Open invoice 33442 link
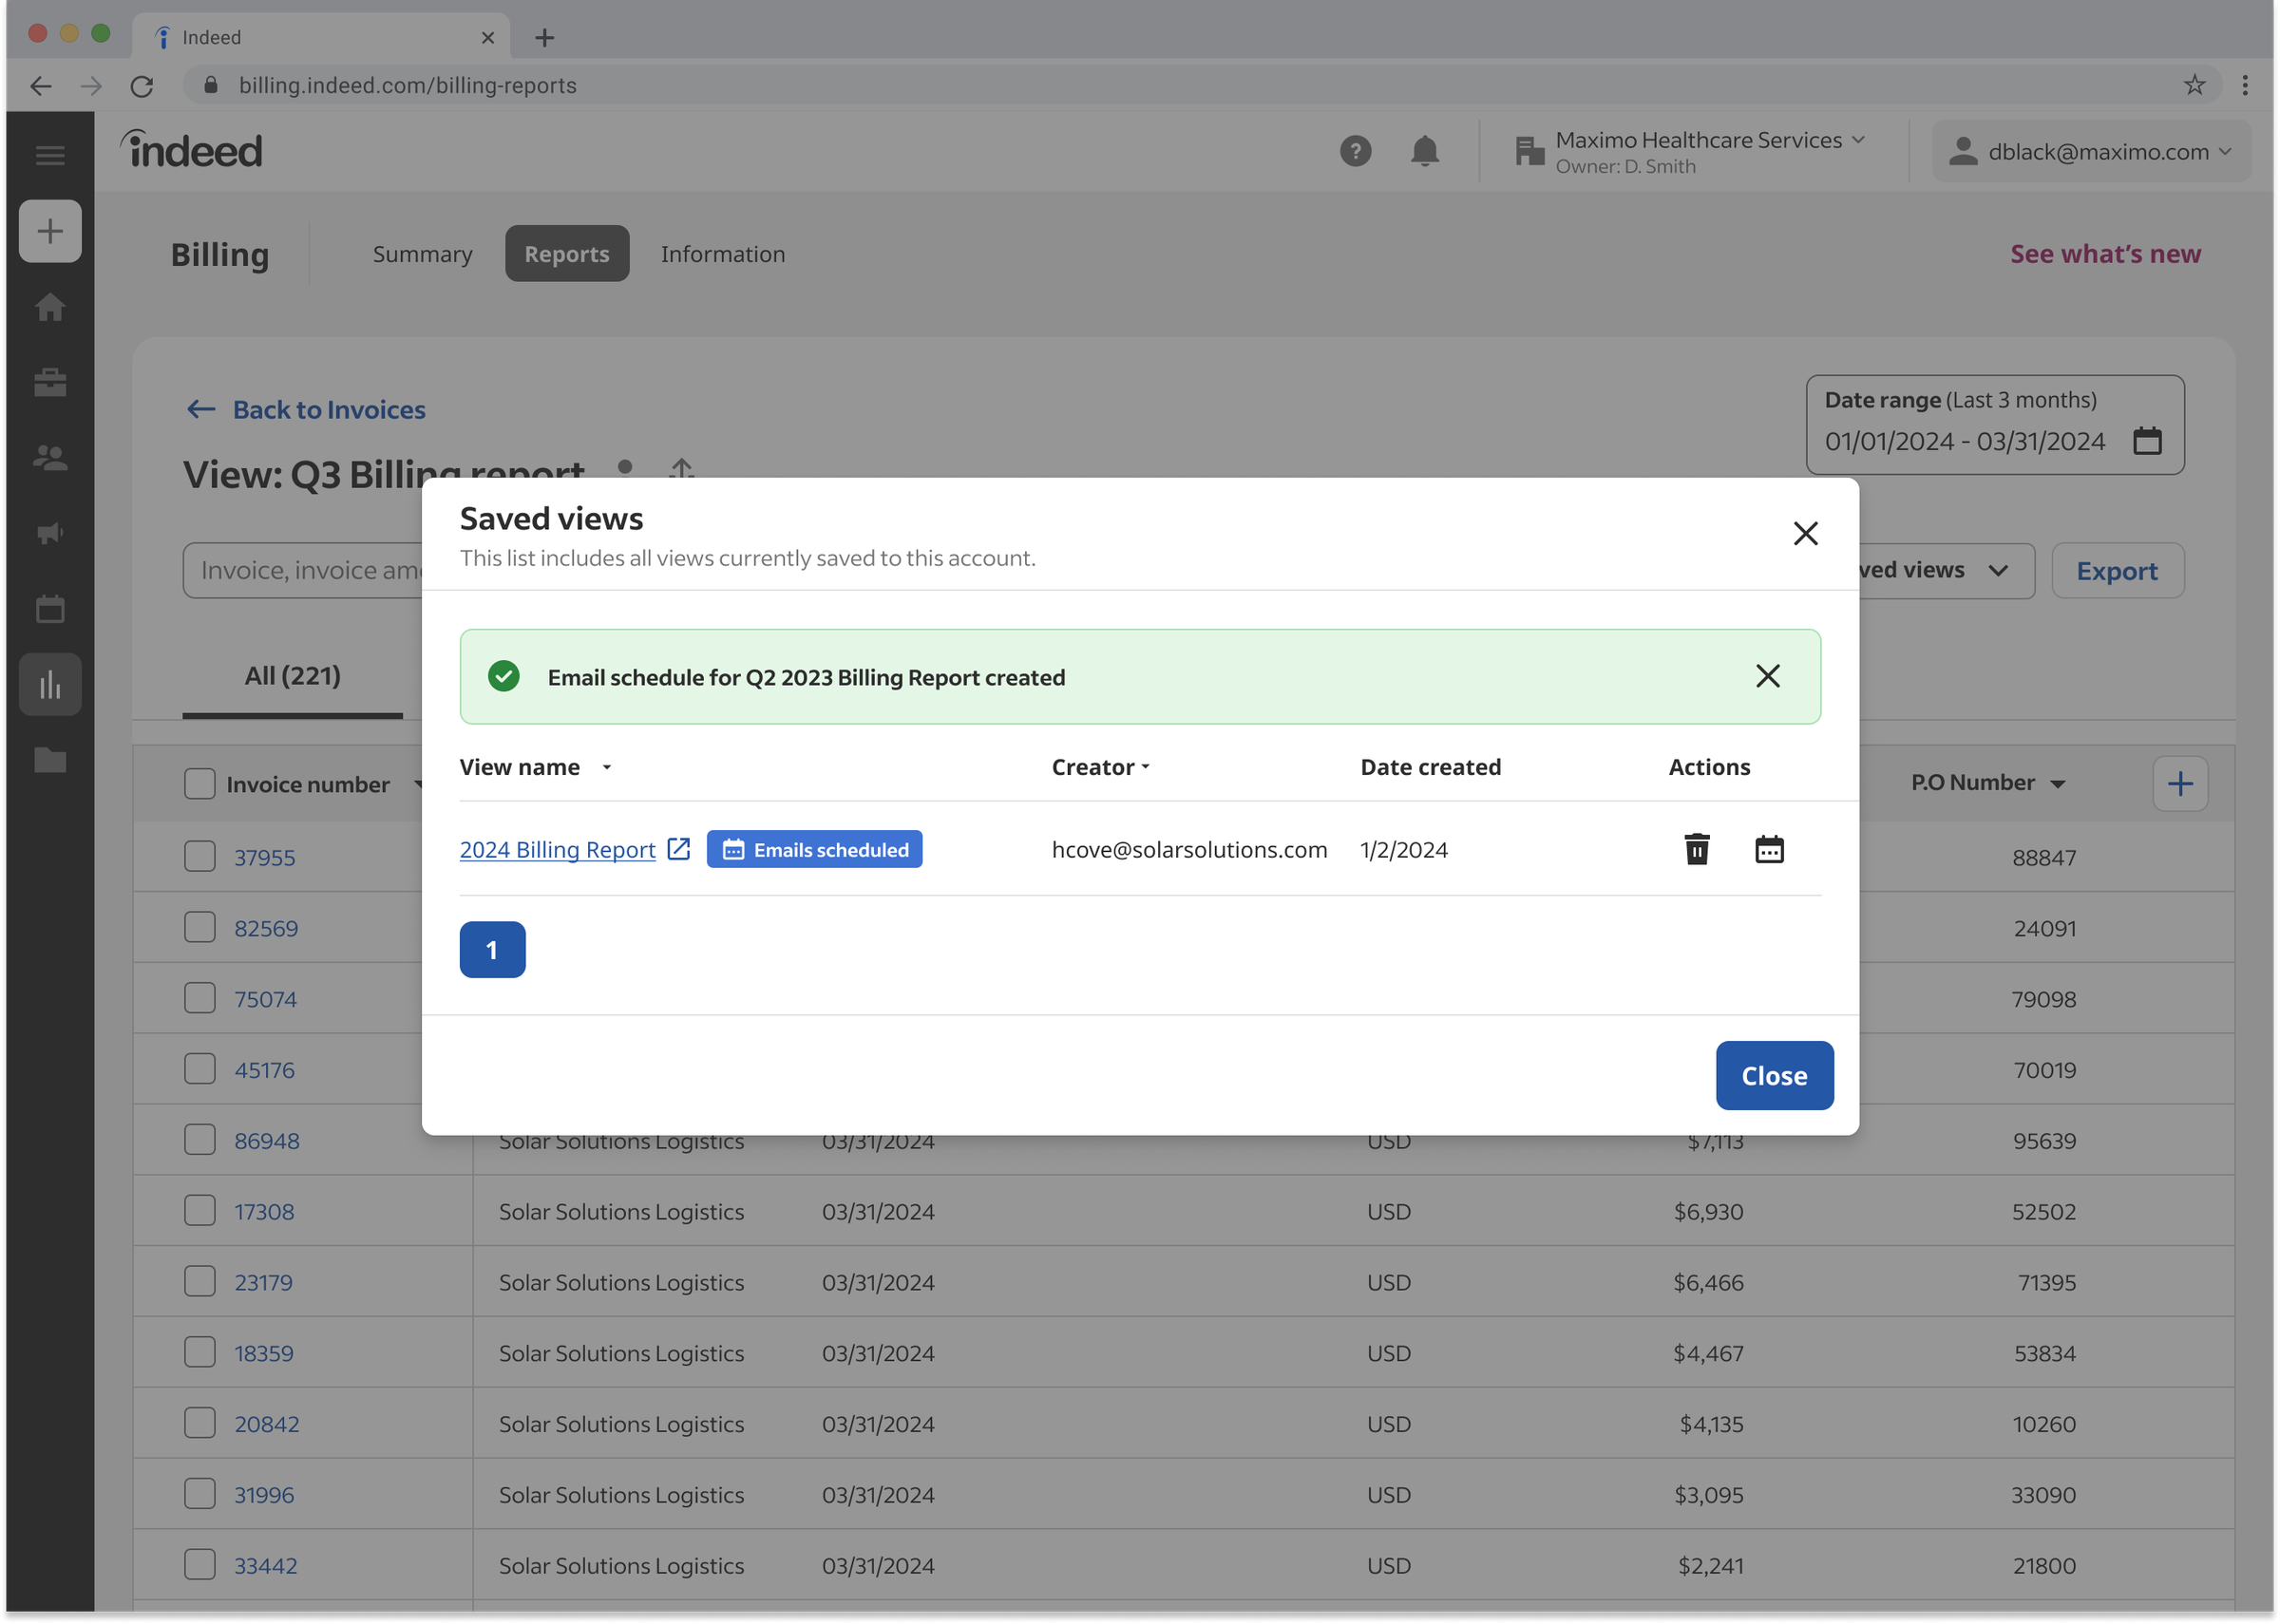This screenshot has width=2280, height=1624. (x=265, y=1566)
